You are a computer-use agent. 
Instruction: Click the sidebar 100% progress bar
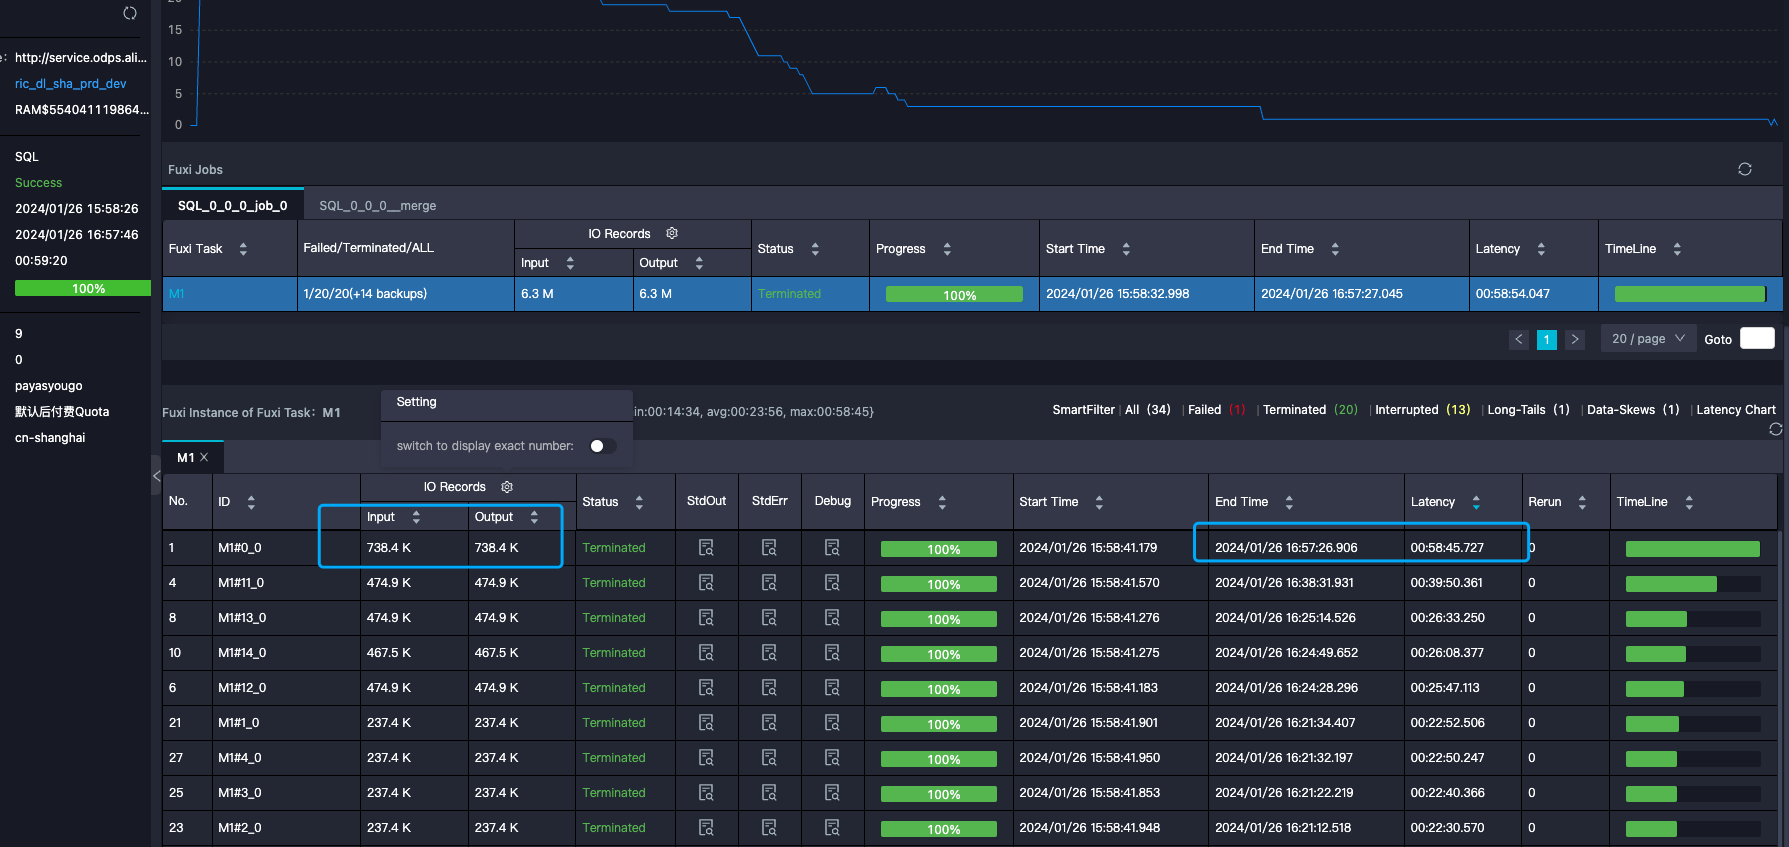pos(82,288)
